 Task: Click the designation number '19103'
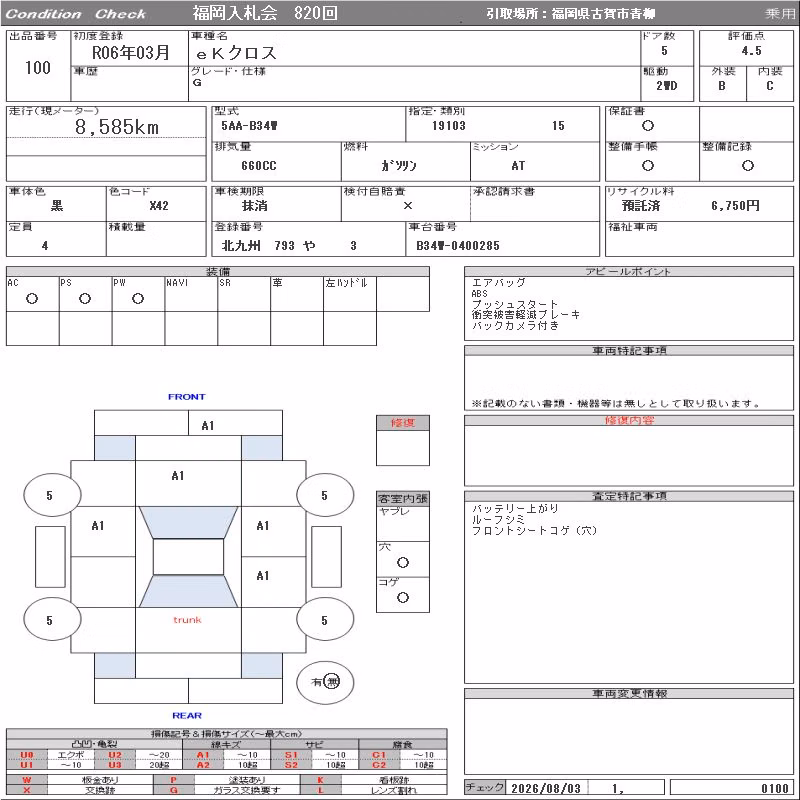click(x=448, y=126)
